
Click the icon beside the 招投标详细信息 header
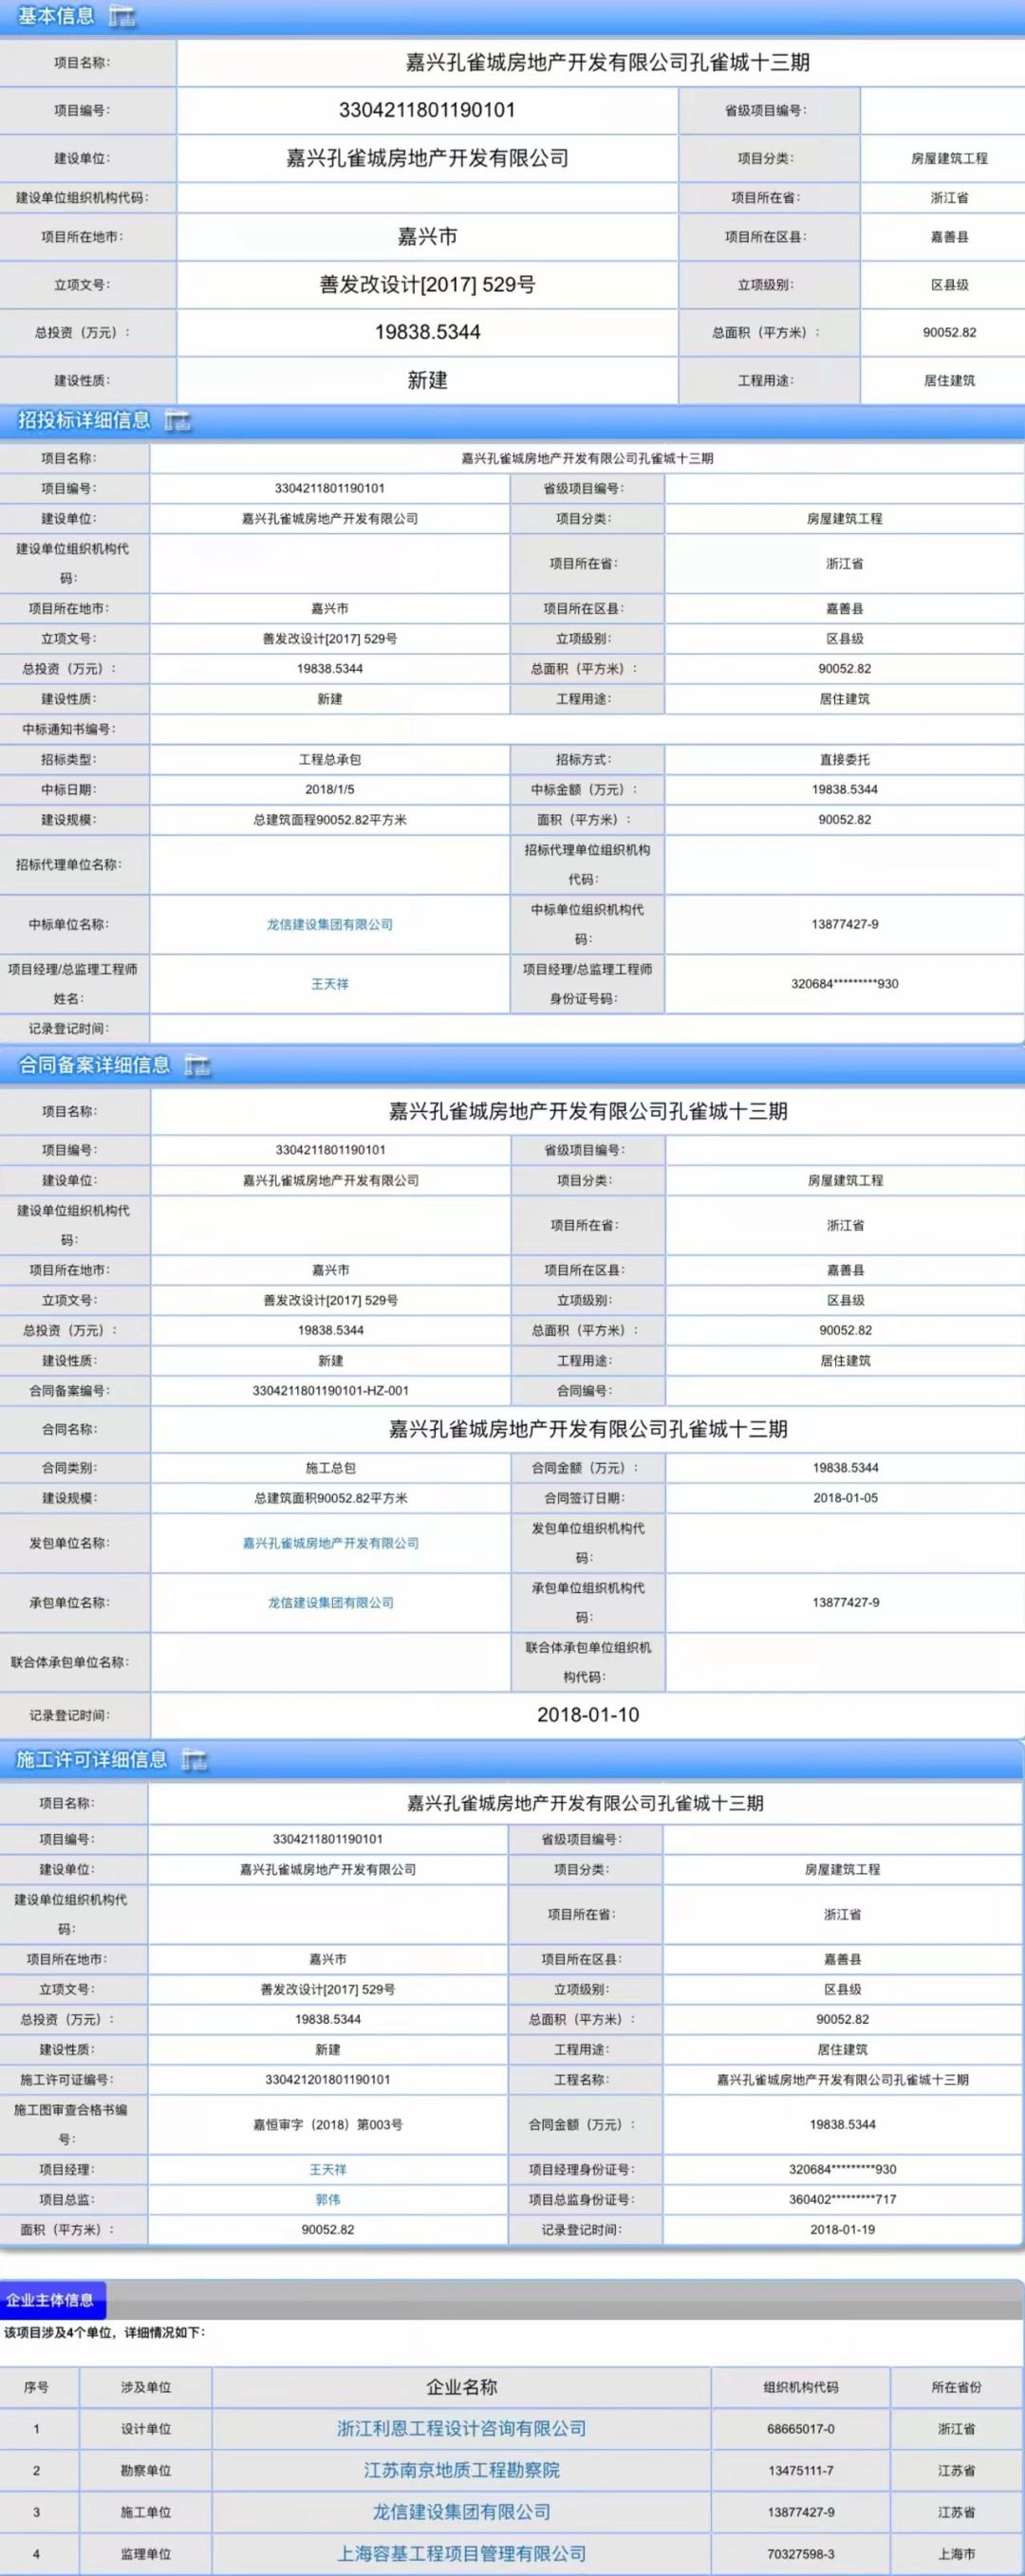coord(178,421)
